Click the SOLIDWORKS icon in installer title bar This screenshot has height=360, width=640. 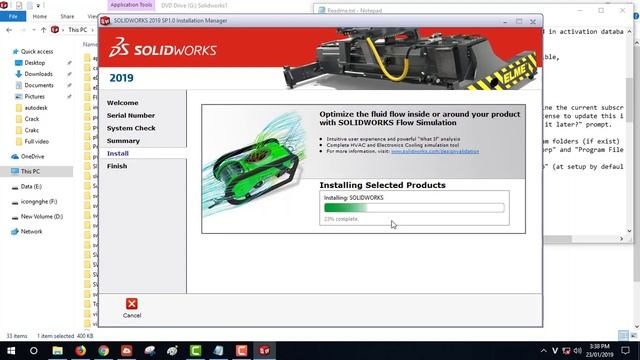[105, 21]
